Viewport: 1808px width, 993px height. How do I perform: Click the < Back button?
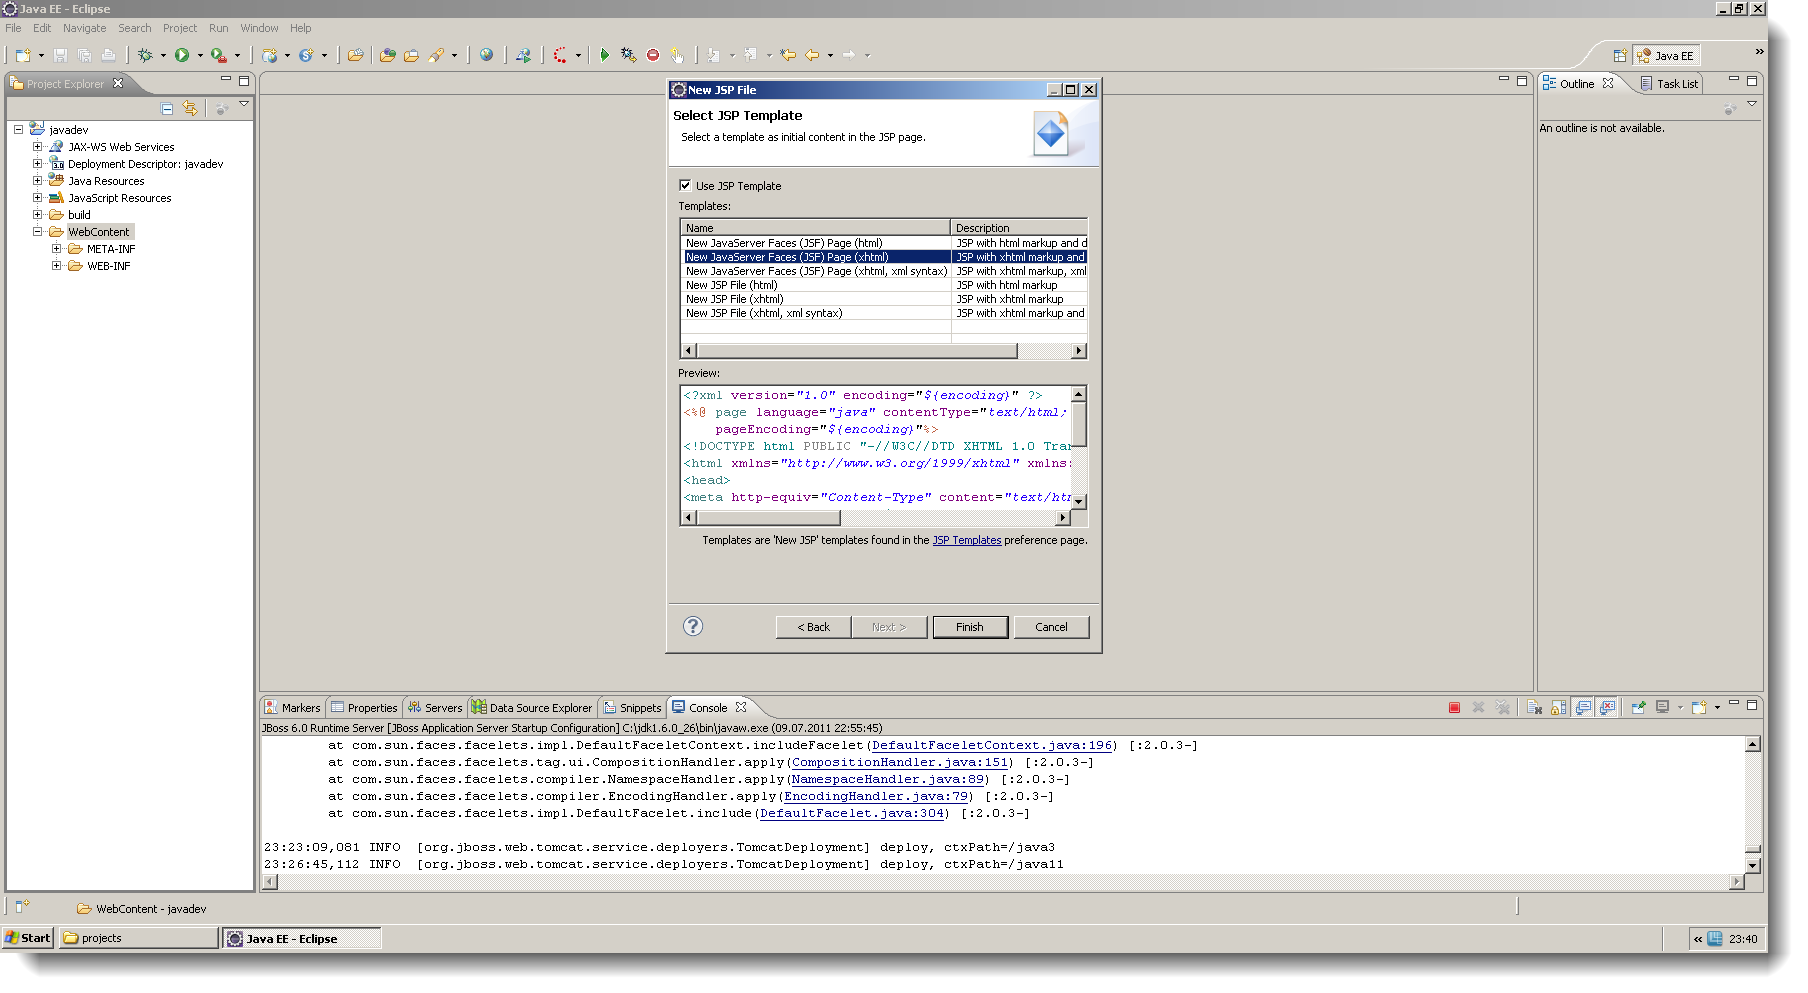click(813, 627)
